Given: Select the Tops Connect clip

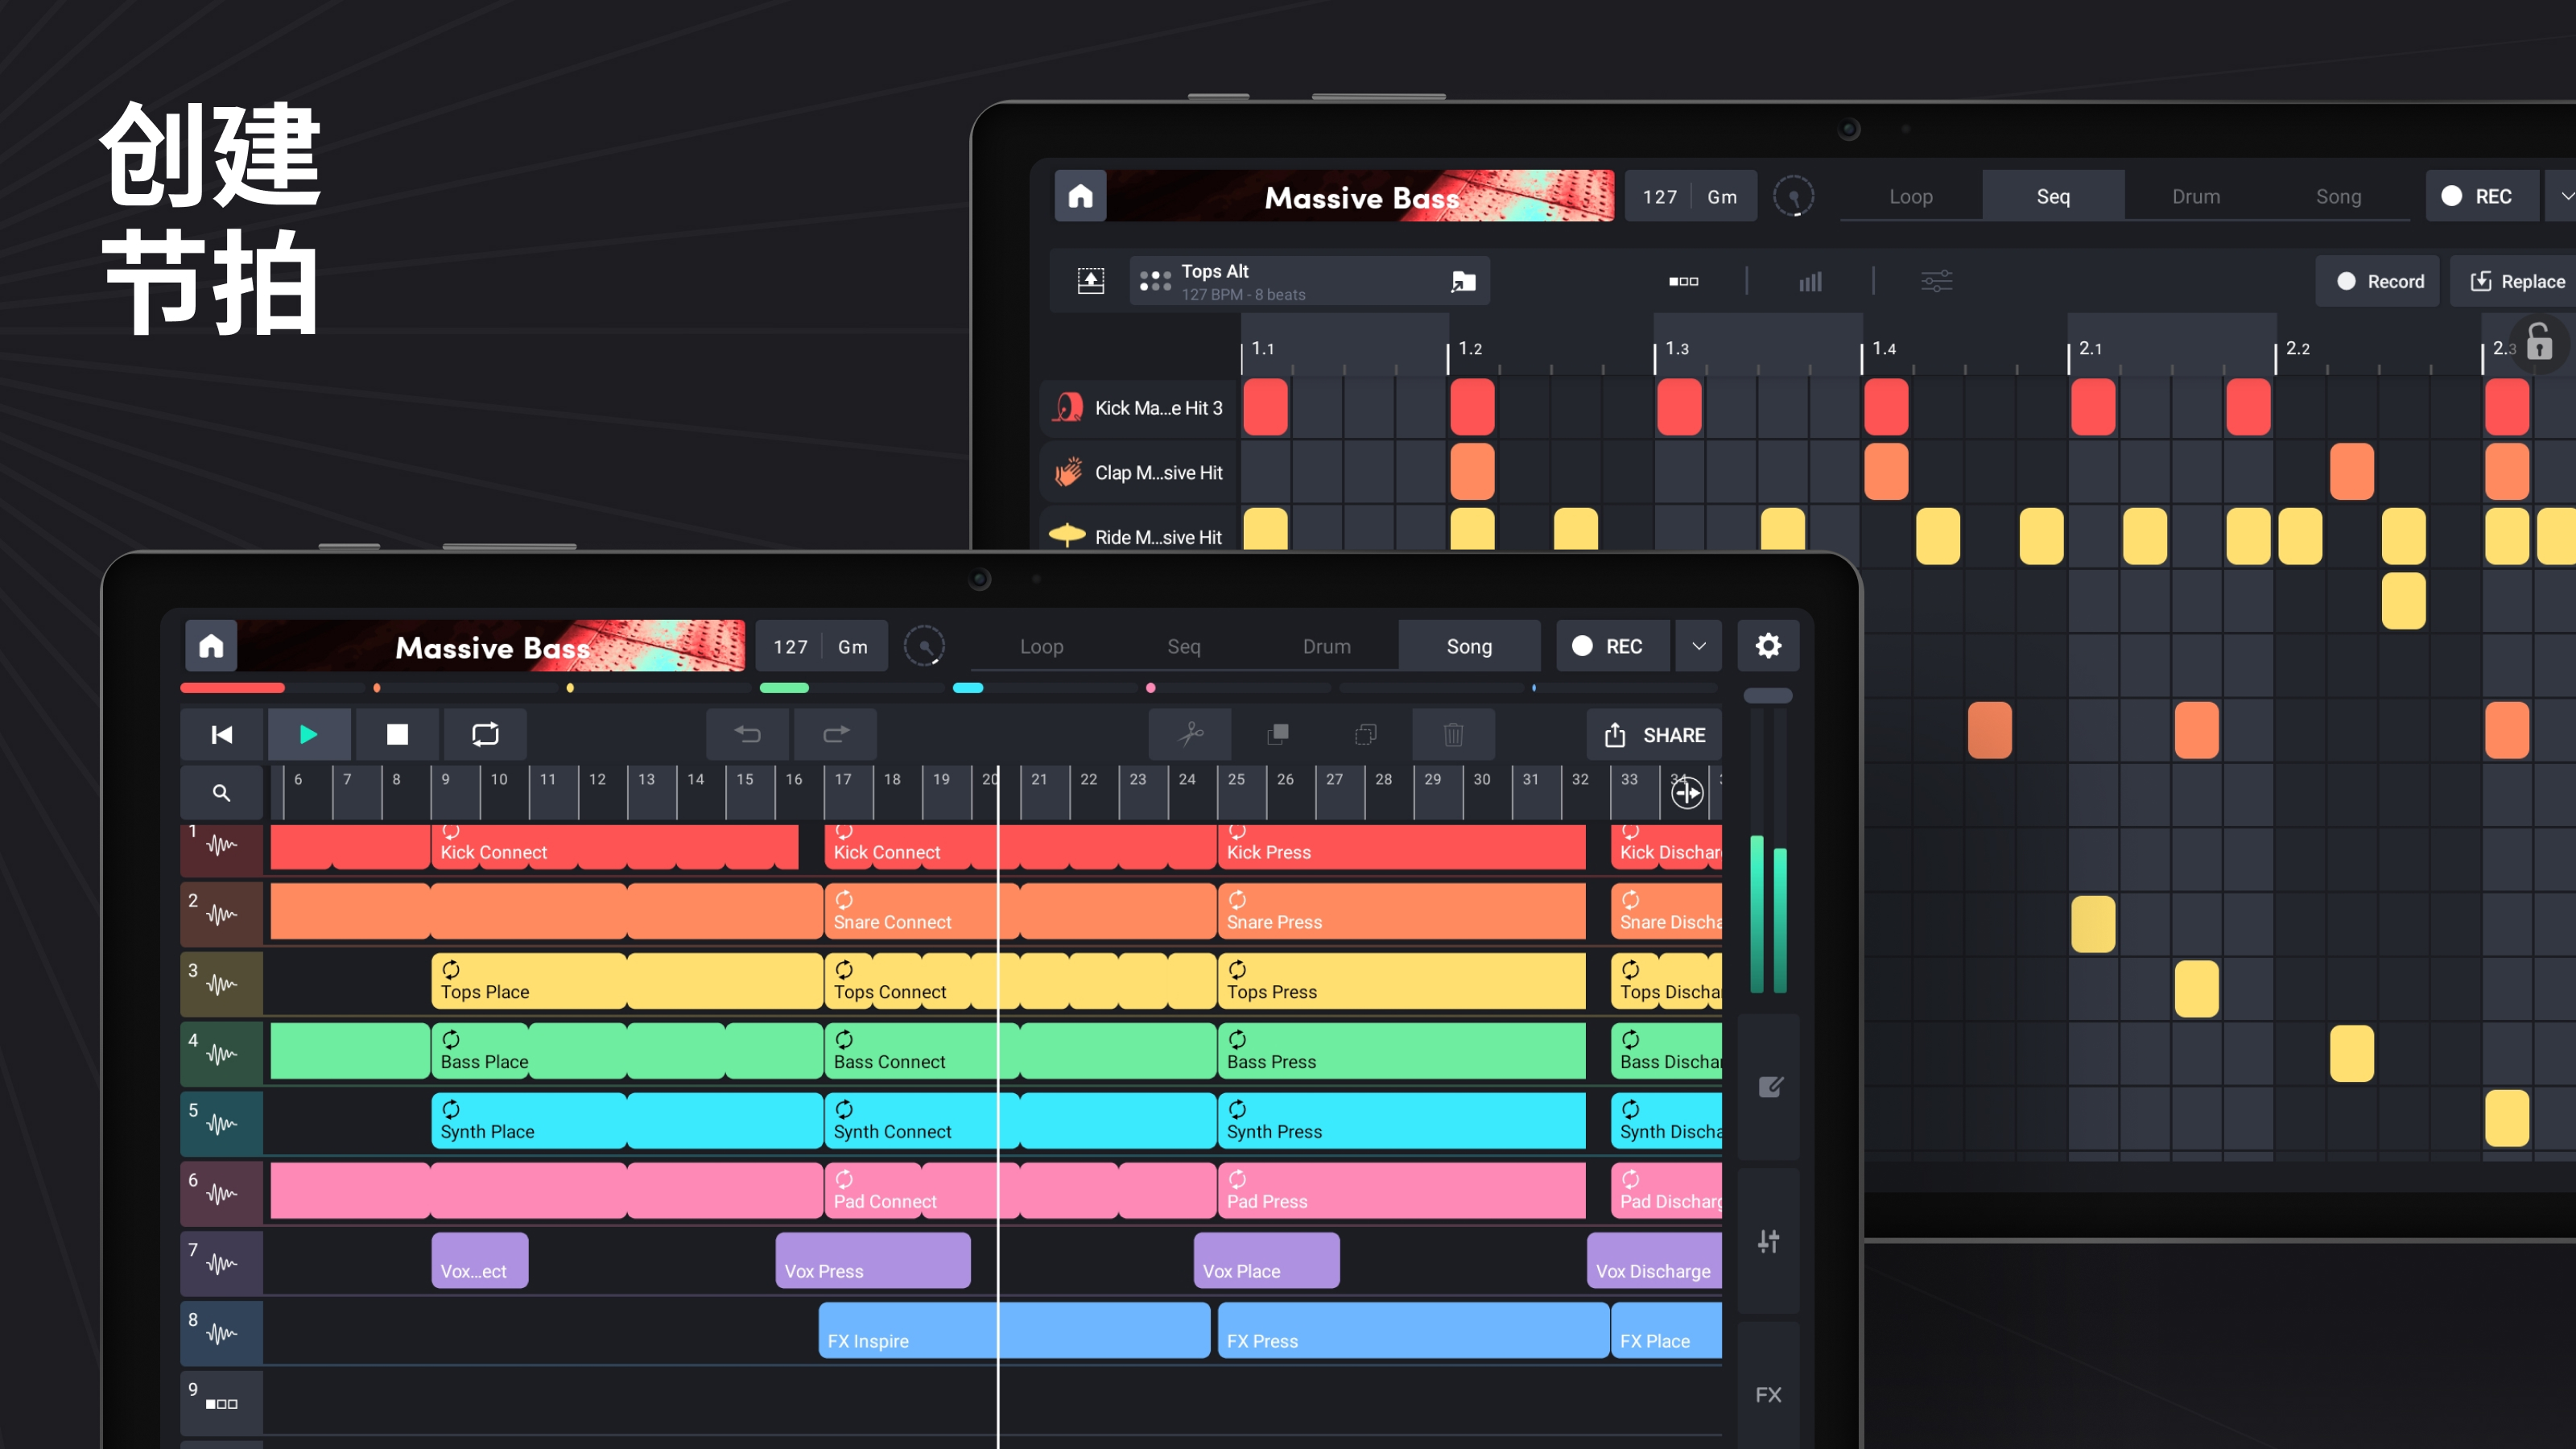Looking at the screenshot, I should (x=1019, y=981).
